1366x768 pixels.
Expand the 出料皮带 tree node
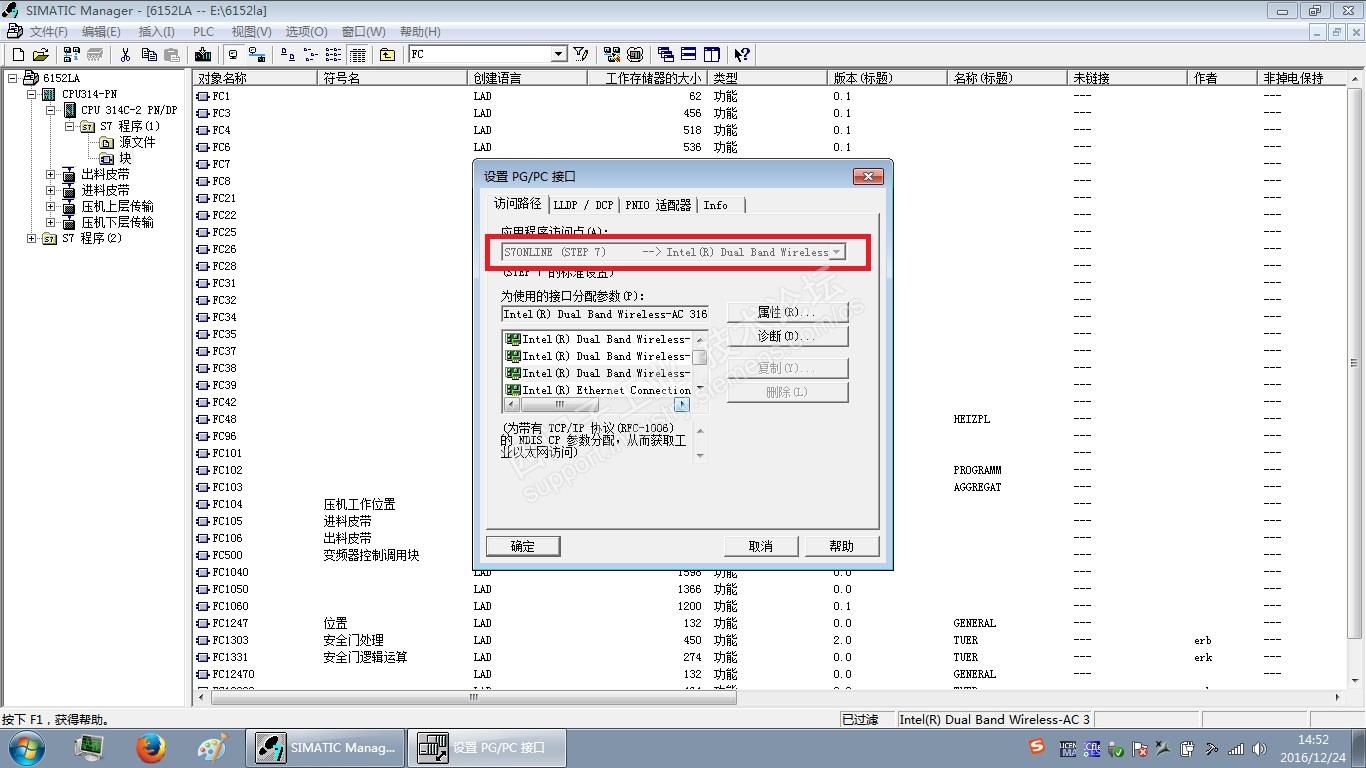tap(50, 174)
